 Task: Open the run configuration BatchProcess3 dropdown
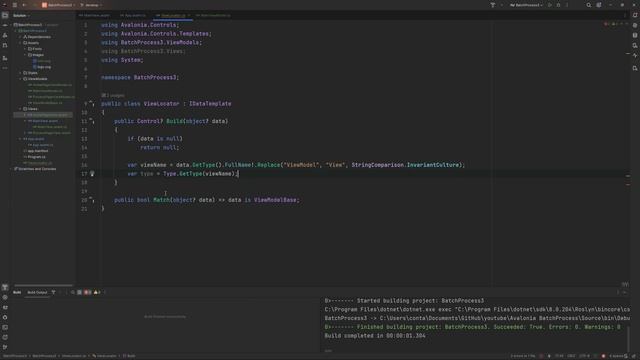tap(527, 5)
